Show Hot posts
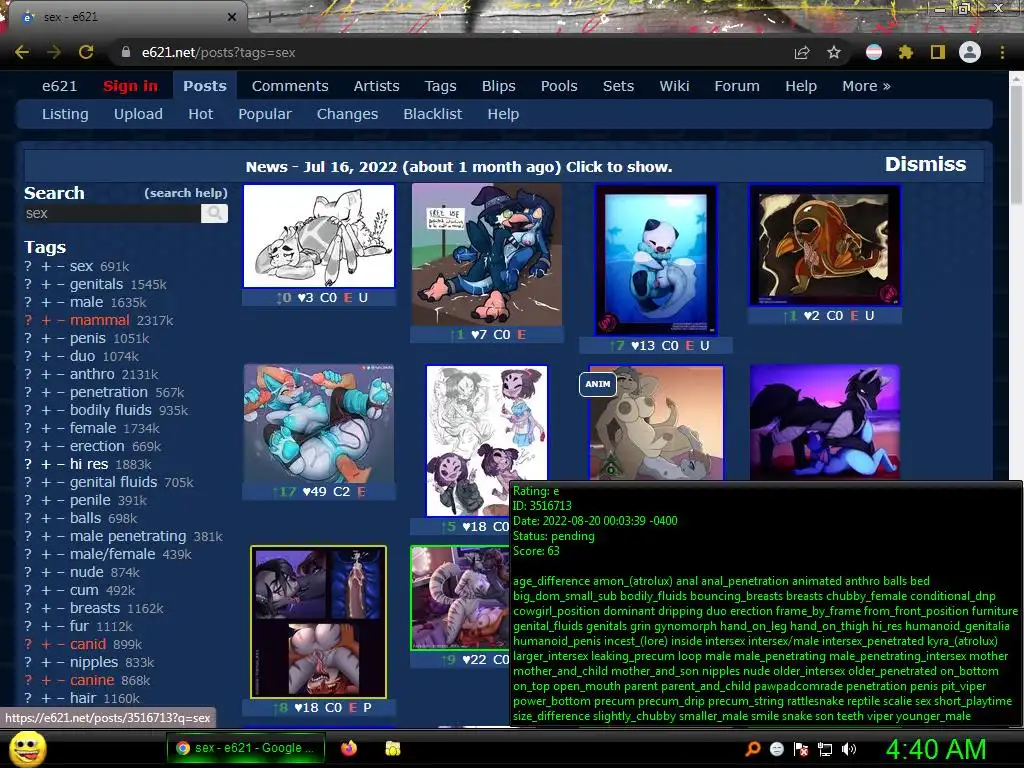The height and width of the screenshot is (768, 1024). [x=200, y=114]
